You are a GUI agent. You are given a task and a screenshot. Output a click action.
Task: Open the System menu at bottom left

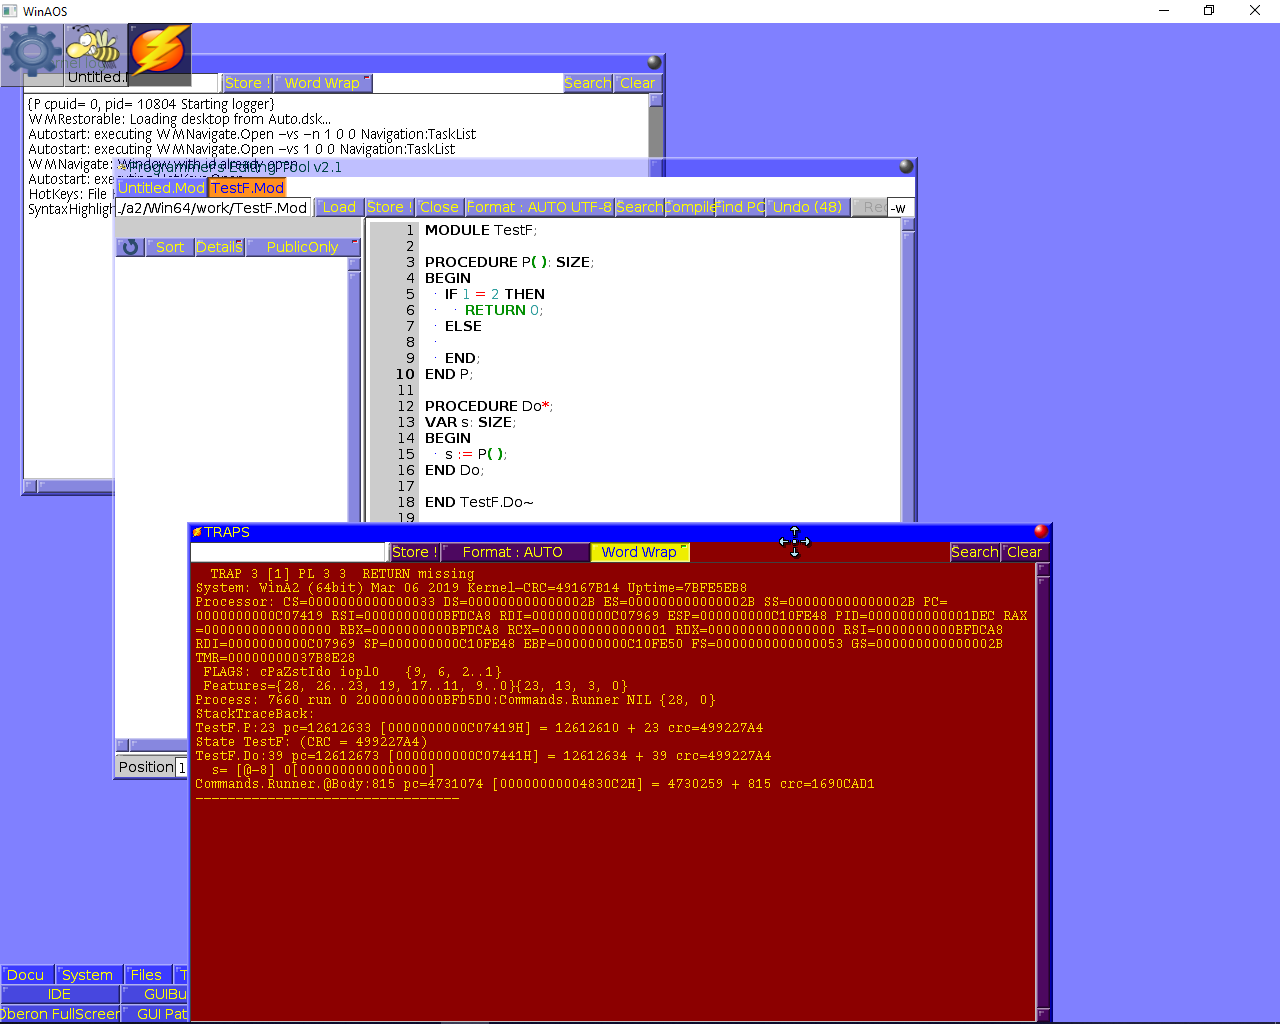tap(87, 975)
